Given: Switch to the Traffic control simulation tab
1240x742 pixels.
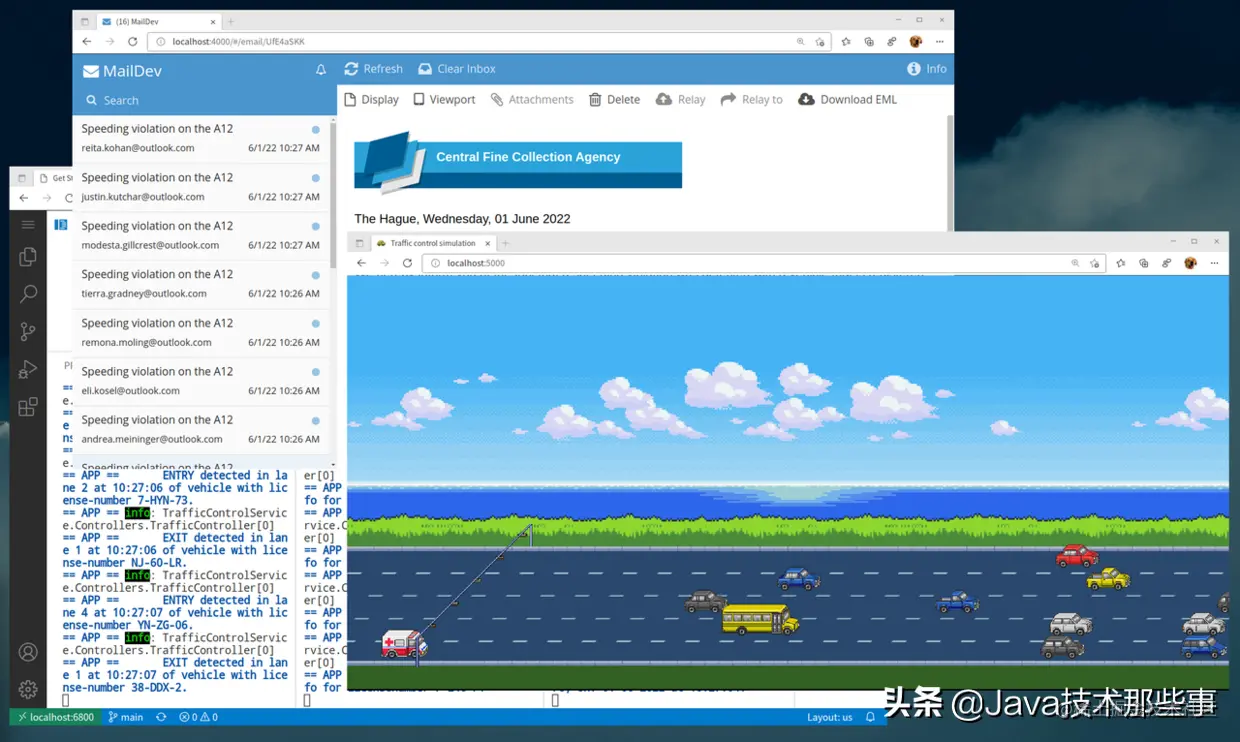Looking at the screenshot, I should tap(430, 242).
